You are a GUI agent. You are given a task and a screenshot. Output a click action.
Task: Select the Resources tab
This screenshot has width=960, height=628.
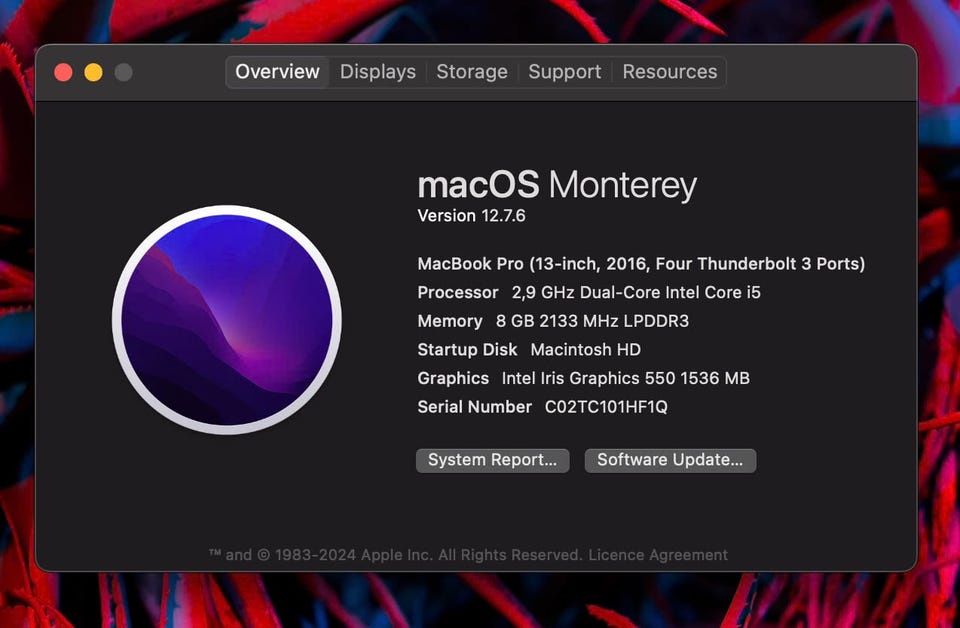tap(669, 72)
